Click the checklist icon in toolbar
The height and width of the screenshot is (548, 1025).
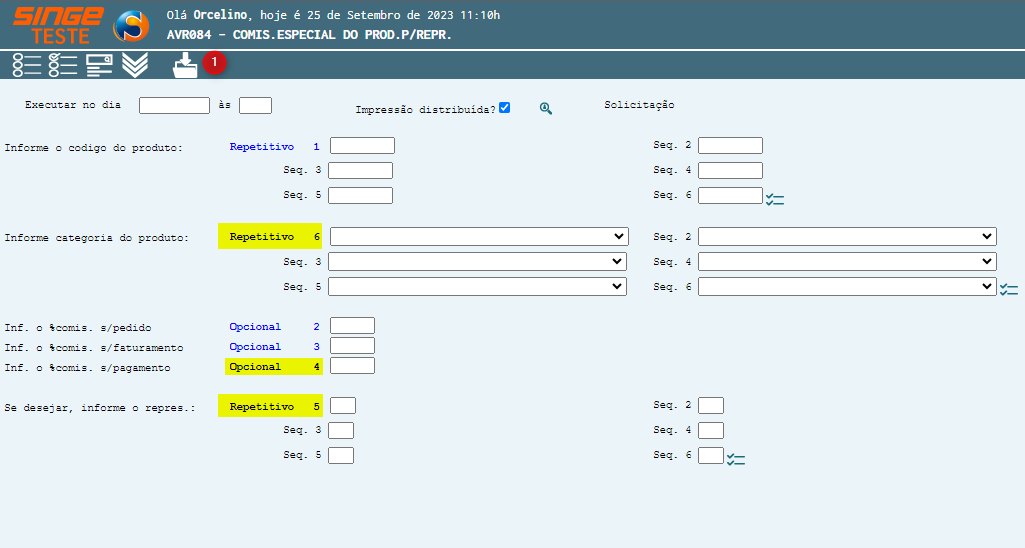pos(63,65)
